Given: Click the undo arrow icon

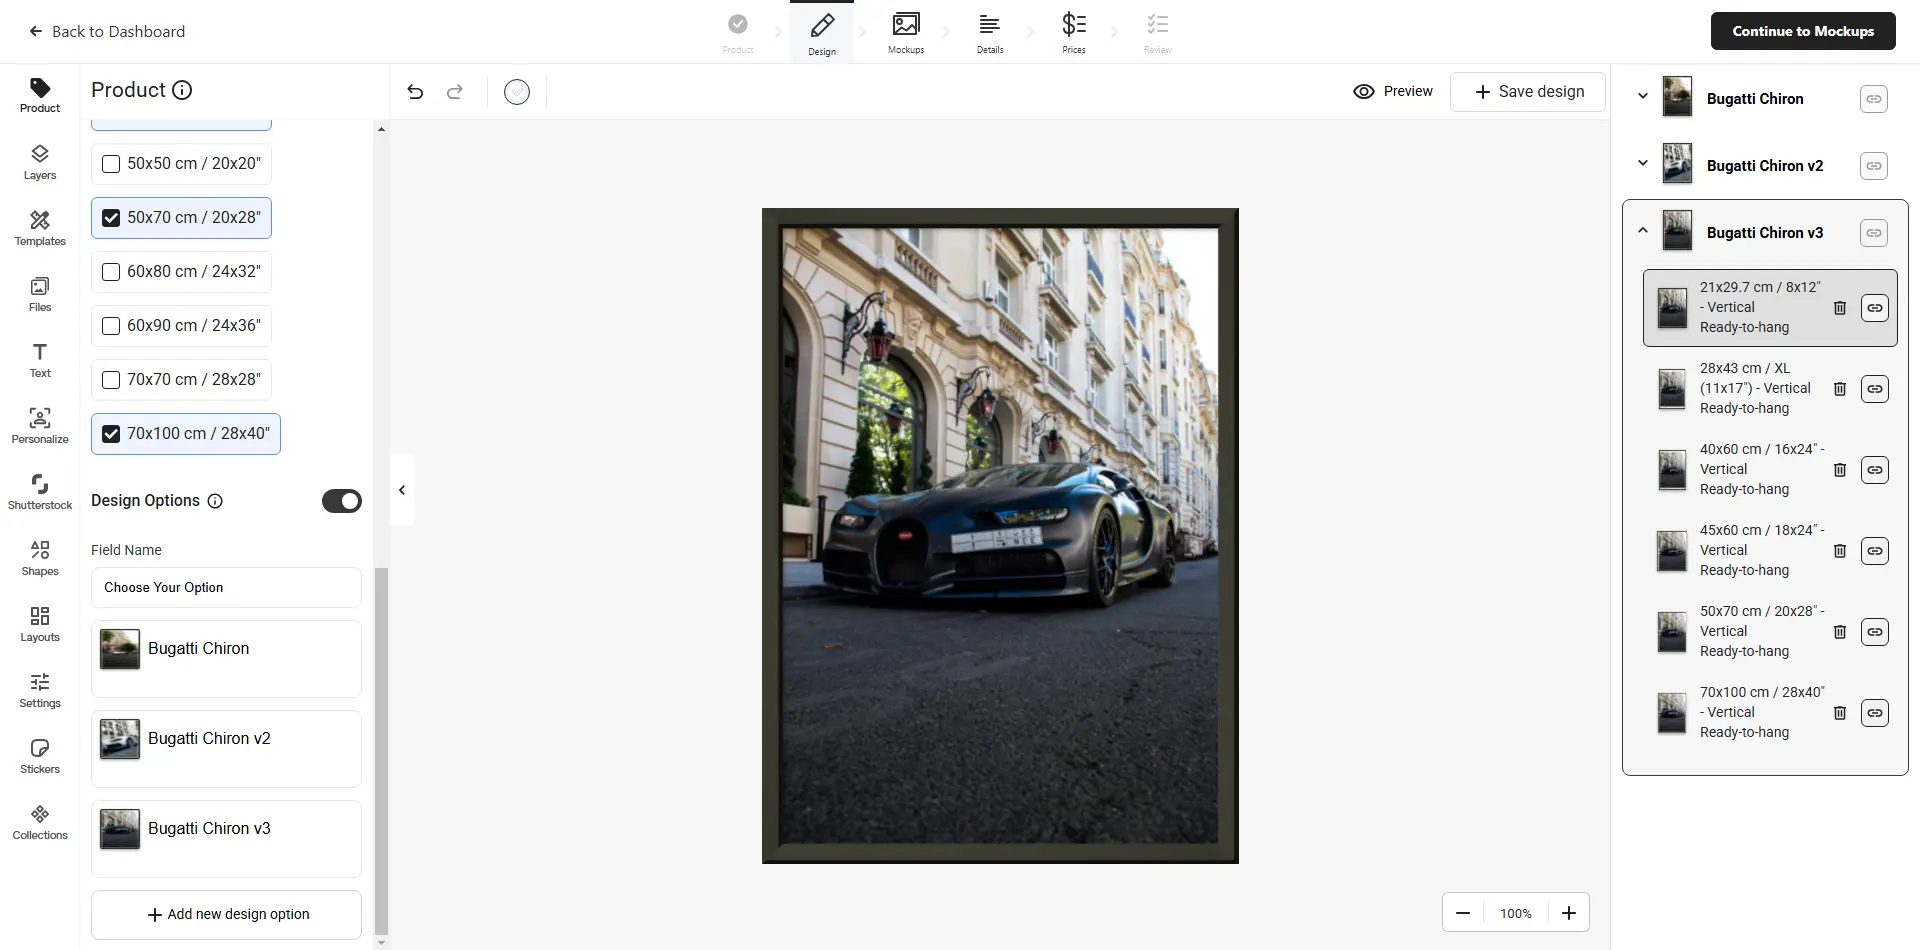Looking at the screenshot, I should click(415, 92).
